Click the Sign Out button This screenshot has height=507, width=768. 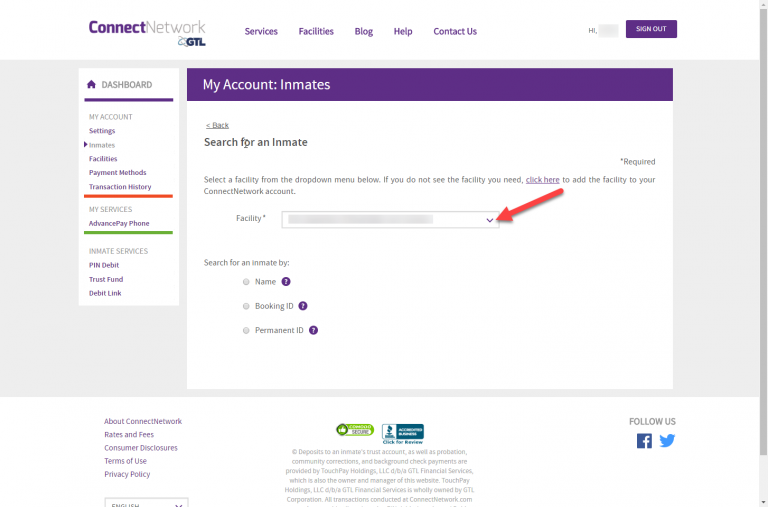point(651,29)
